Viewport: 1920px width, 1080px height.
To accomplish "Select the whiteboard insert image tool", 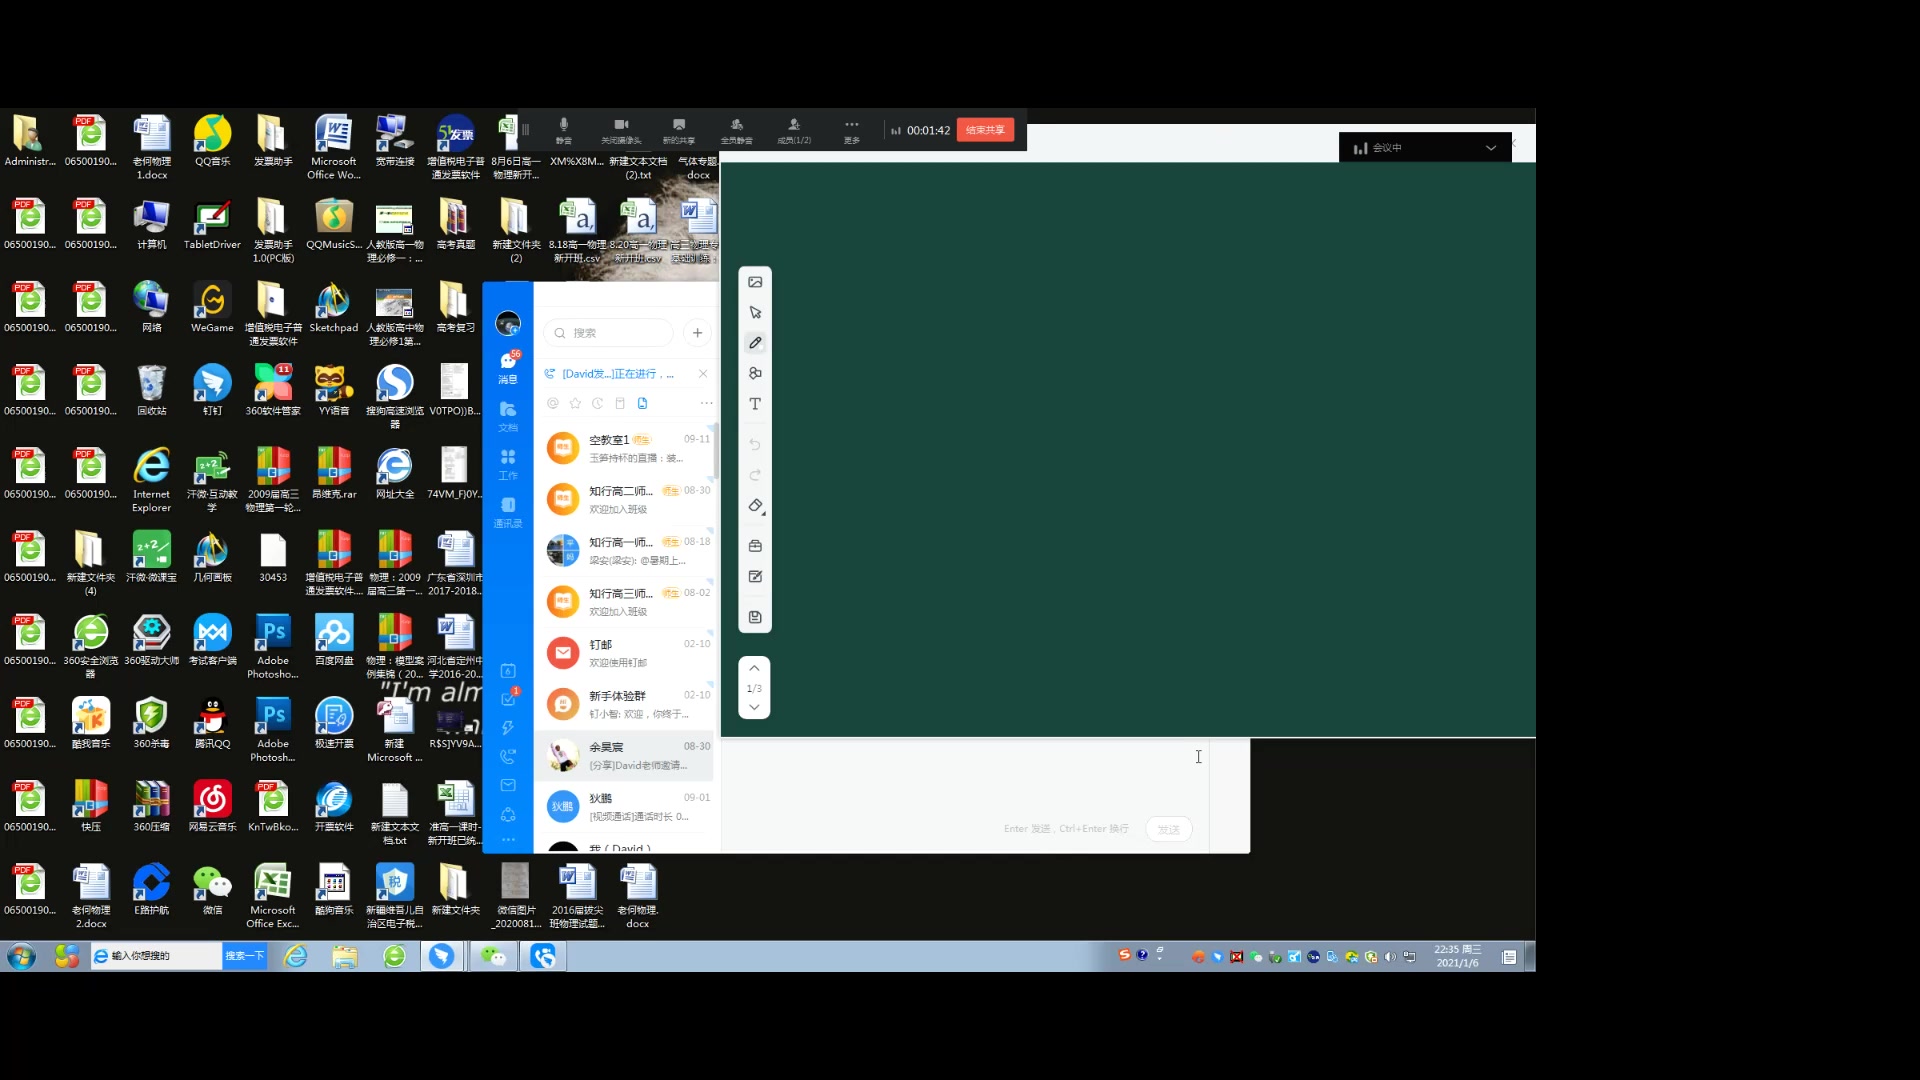I will (x=755, y=282).
